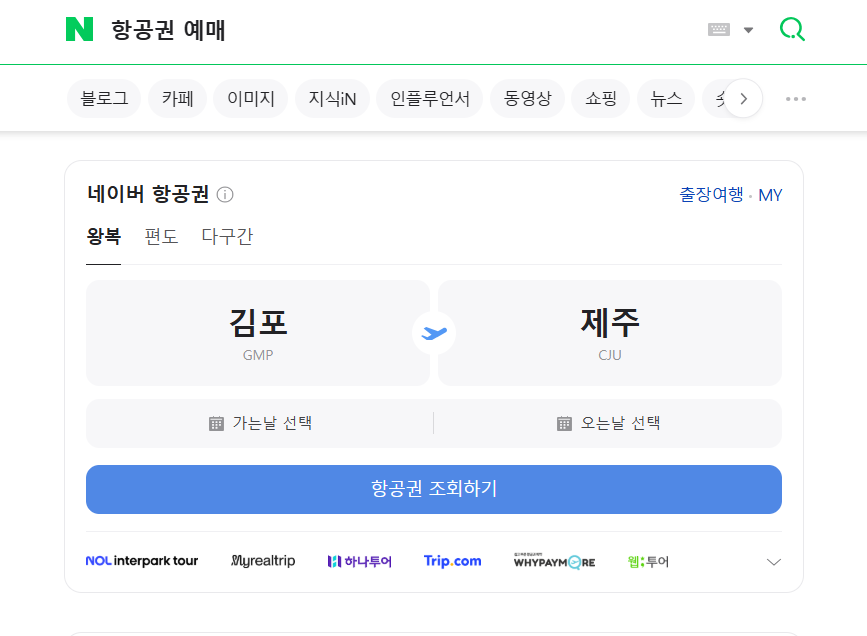The image size is (867, 636).
Task: Open the more options ellipsis icon
Action: pyautogui.click(x=795, y=97)
